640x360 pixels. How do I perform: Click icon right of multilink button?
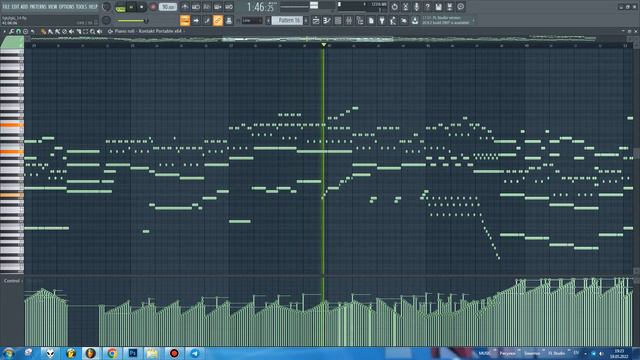click(x=229, y=20)
